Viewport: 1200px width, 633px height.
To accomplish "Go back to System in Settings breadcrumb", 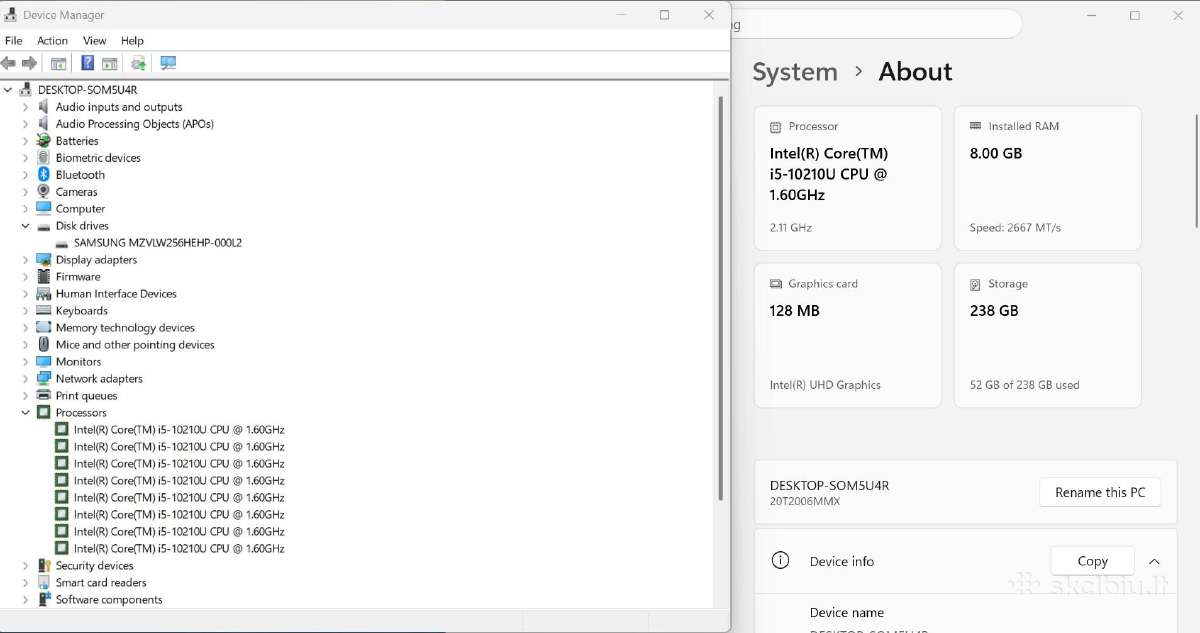I will 795,72.
